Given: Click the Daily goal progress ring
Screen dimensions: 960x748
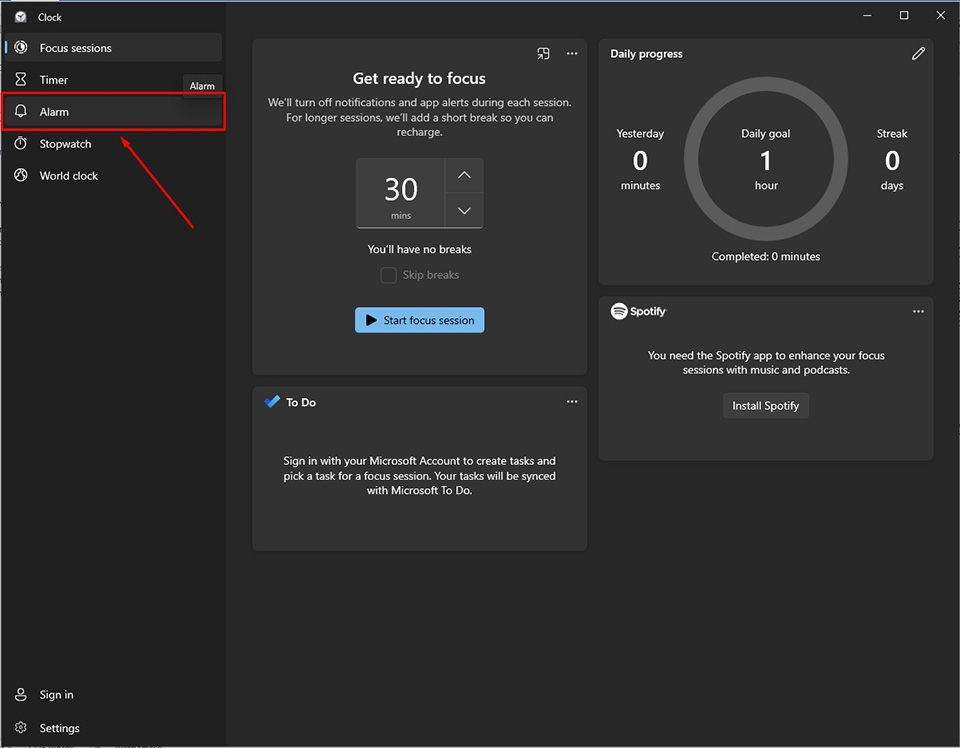Looking at the screenshot, I should (x=765, y=159).
